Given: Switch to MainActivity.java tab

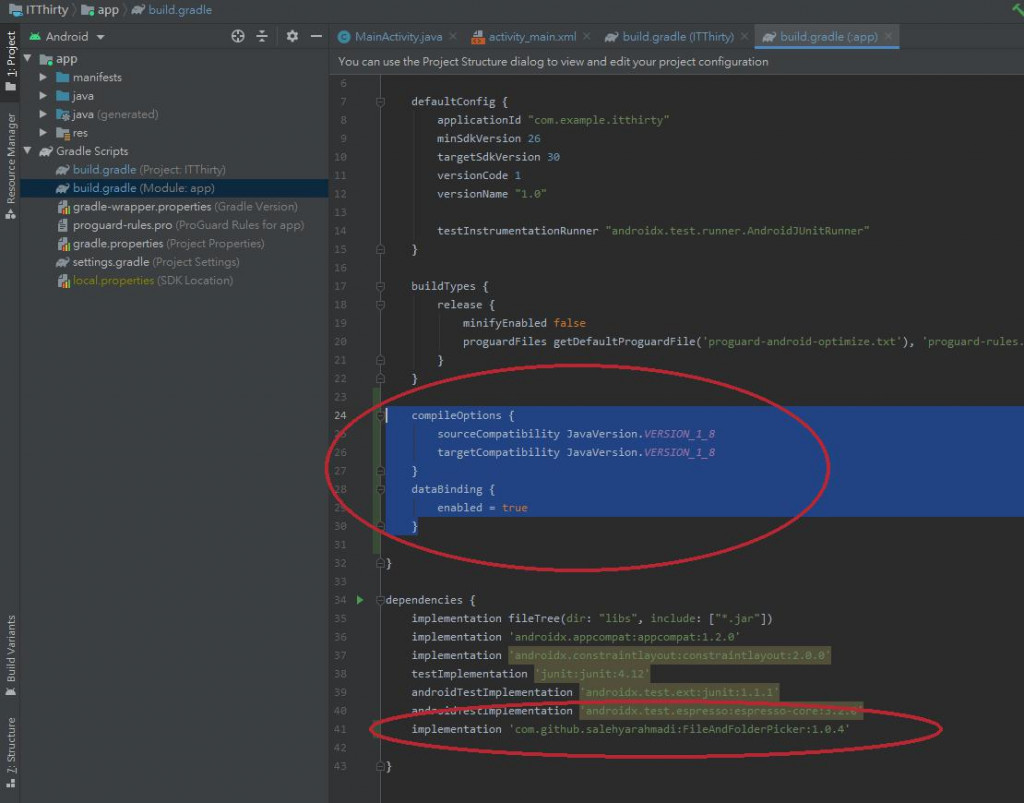Looking at the screenshot, I should coord(398,37).
